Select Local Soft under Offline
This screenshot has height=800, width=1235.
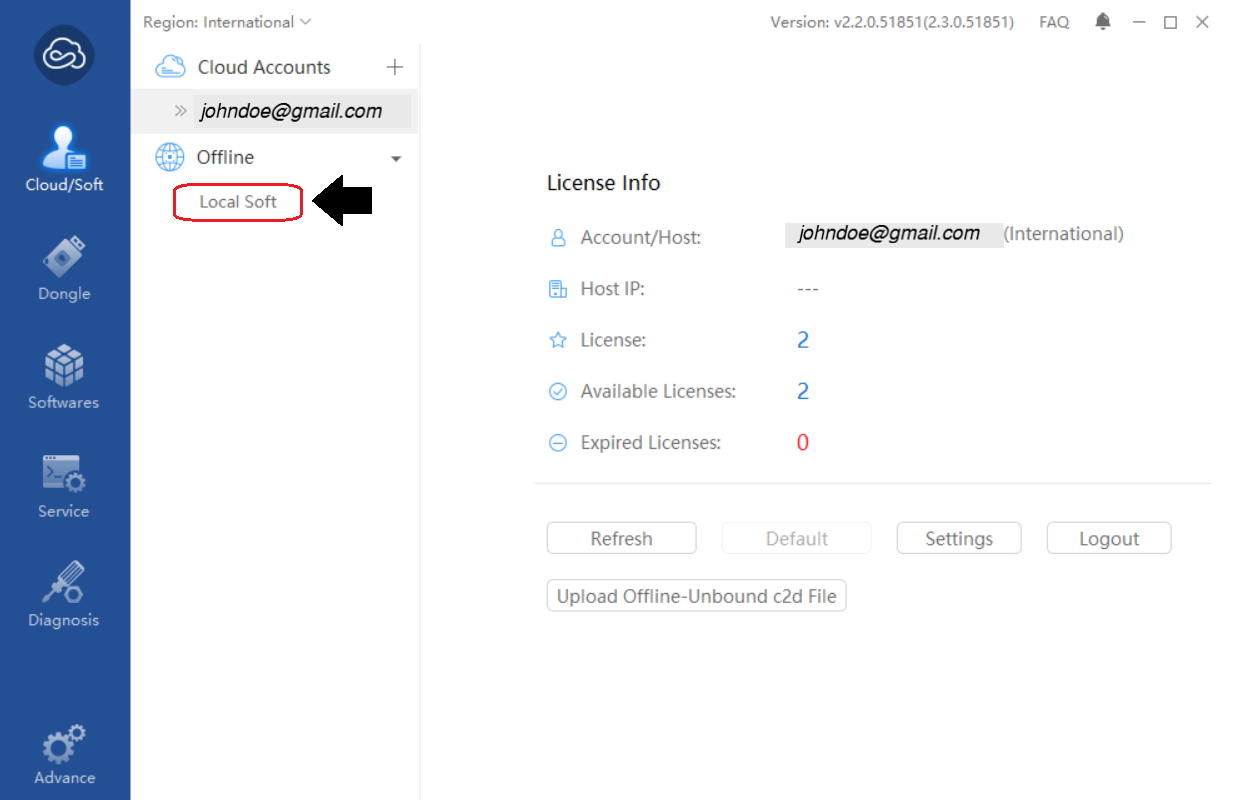pyautogui.click(x=237, y=202)
